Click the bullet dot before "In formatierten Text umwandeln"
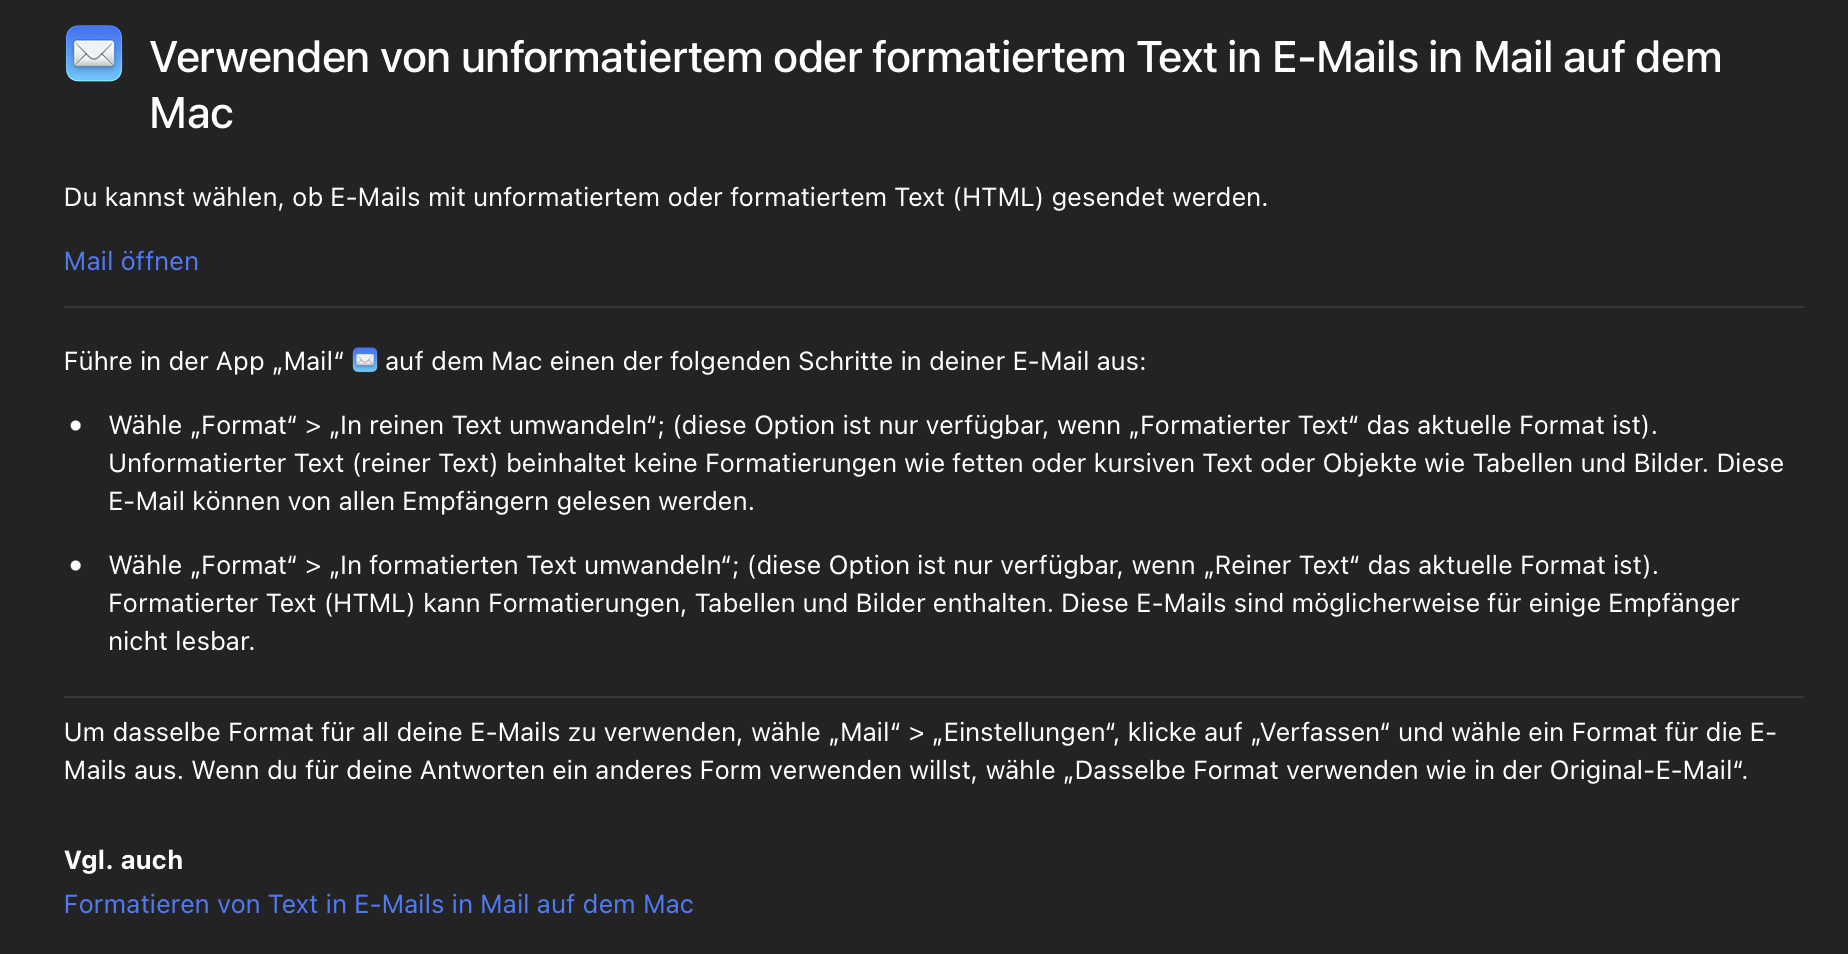Screen dimensions: 1848x954 click(76, 566)
